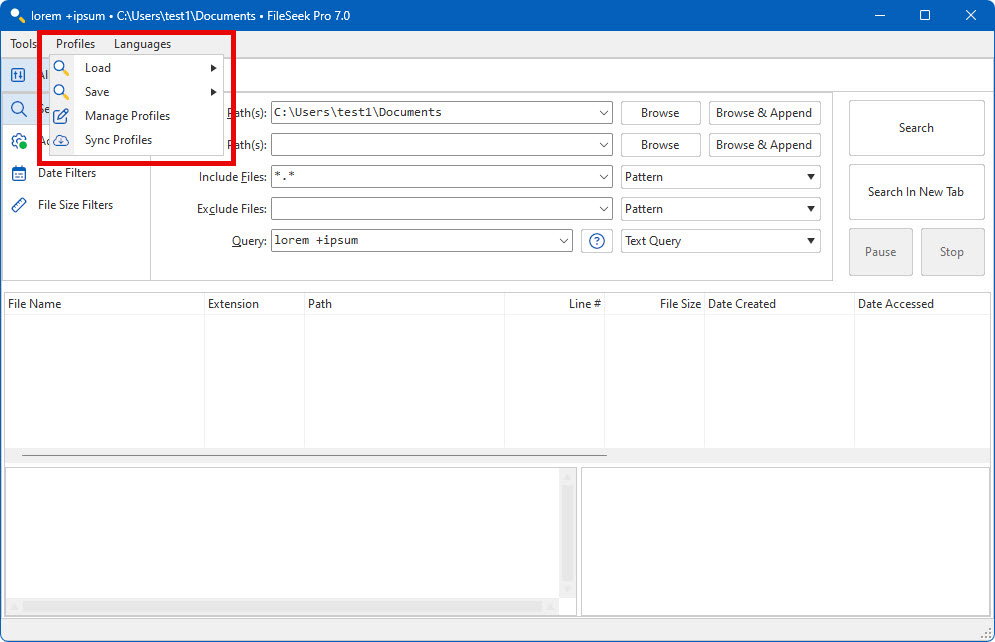The width and height of the screenshot is (995, 642).
Task: Click the Manage Profiles edit icon
Action: (x=61, y=116)
